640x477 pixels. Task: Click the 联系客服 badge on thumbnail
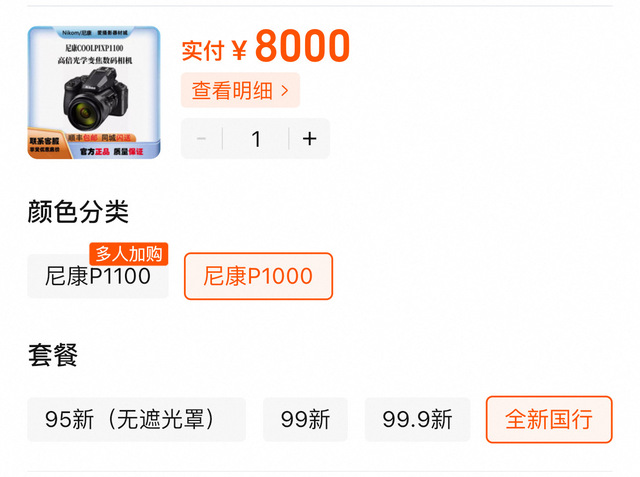click(x=45, y=144)
